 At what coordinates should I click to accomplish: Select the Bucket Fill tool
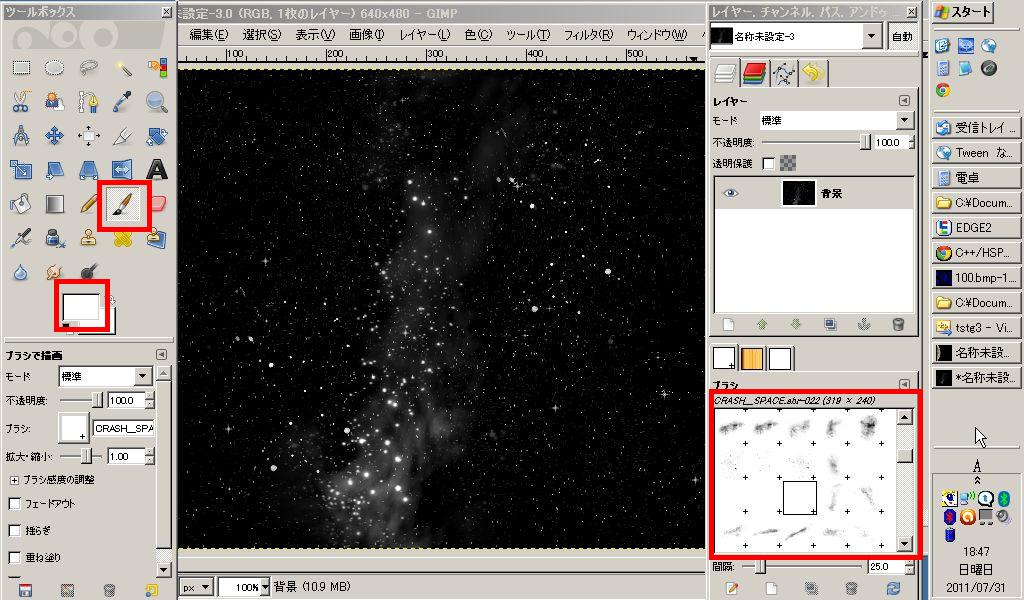(21, 204)
